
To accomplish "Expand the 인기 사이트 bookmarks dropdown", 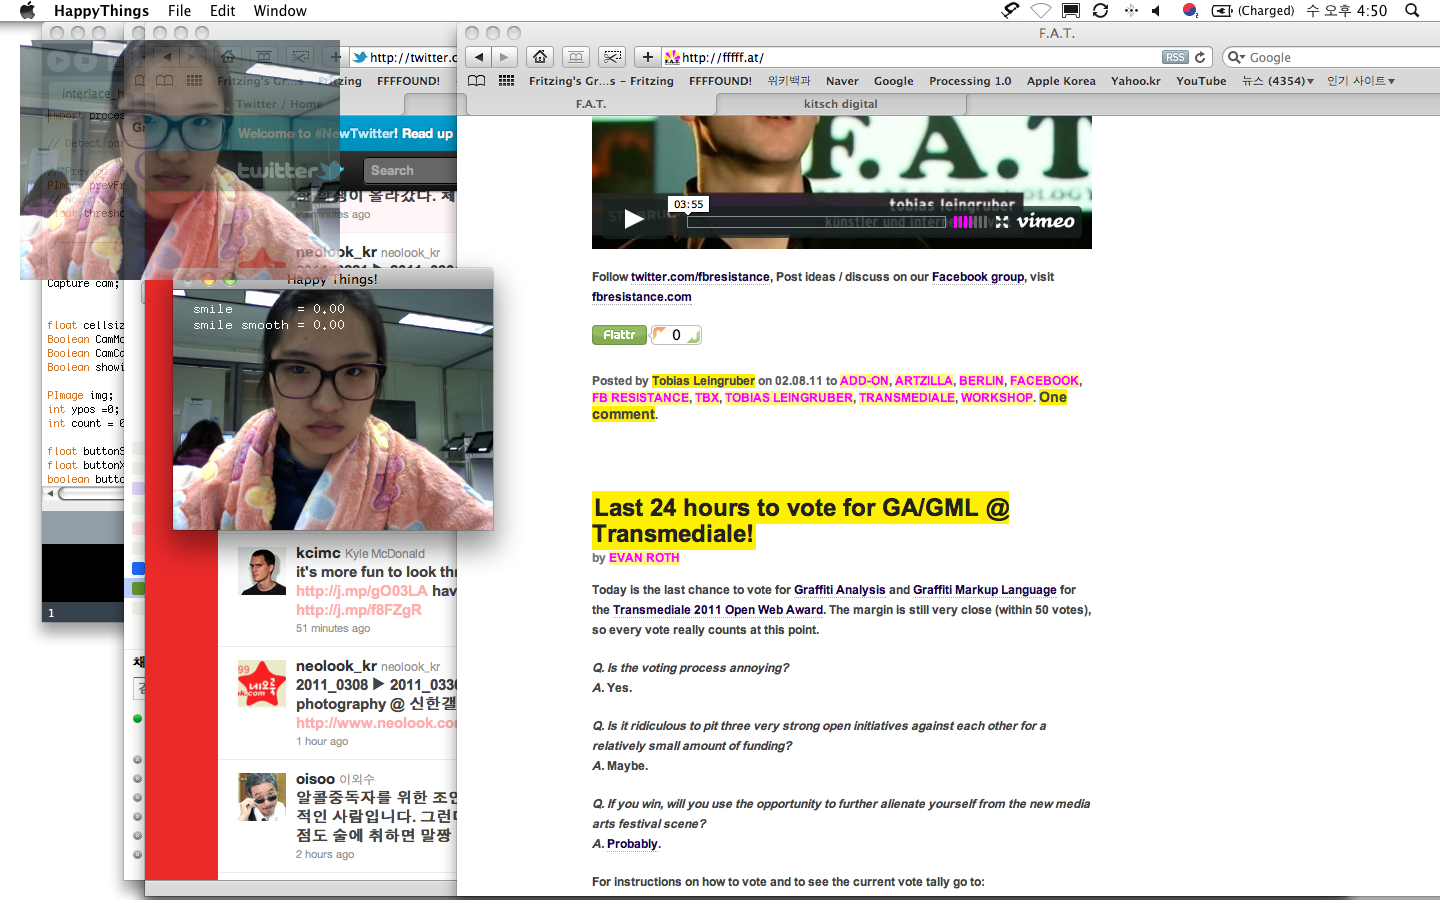I will pos(1360,81).
